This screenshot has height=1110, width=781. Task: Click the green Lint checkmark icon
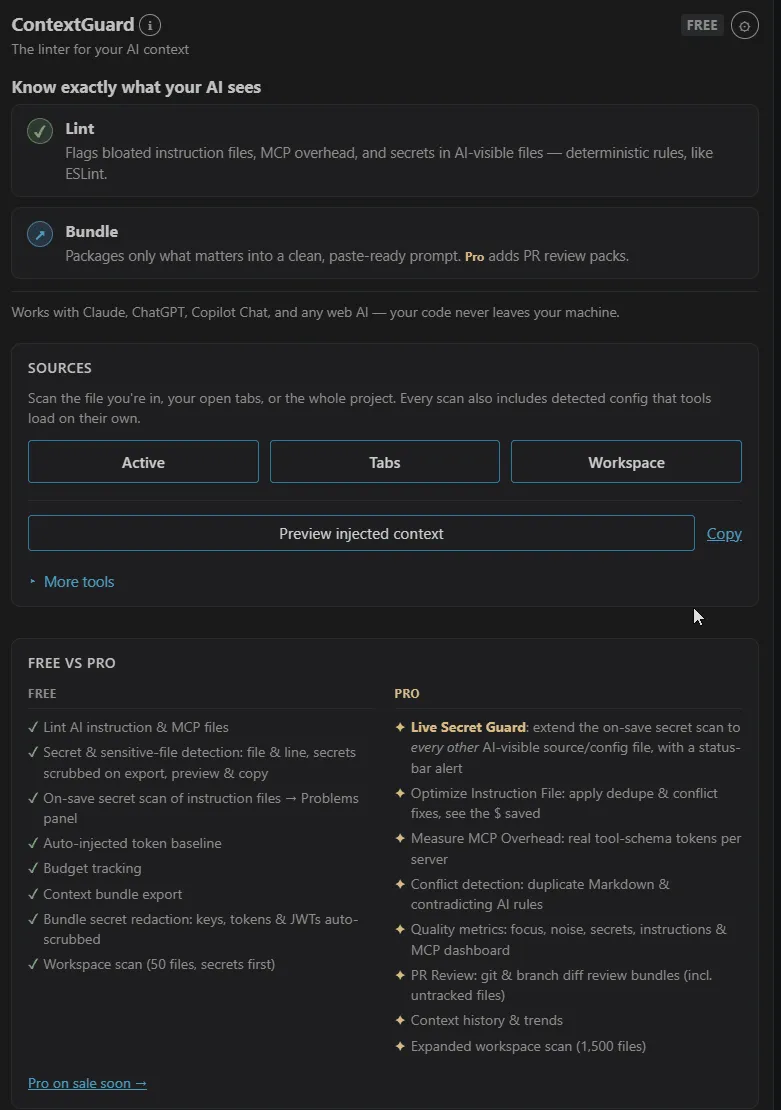tap(40, 131)
